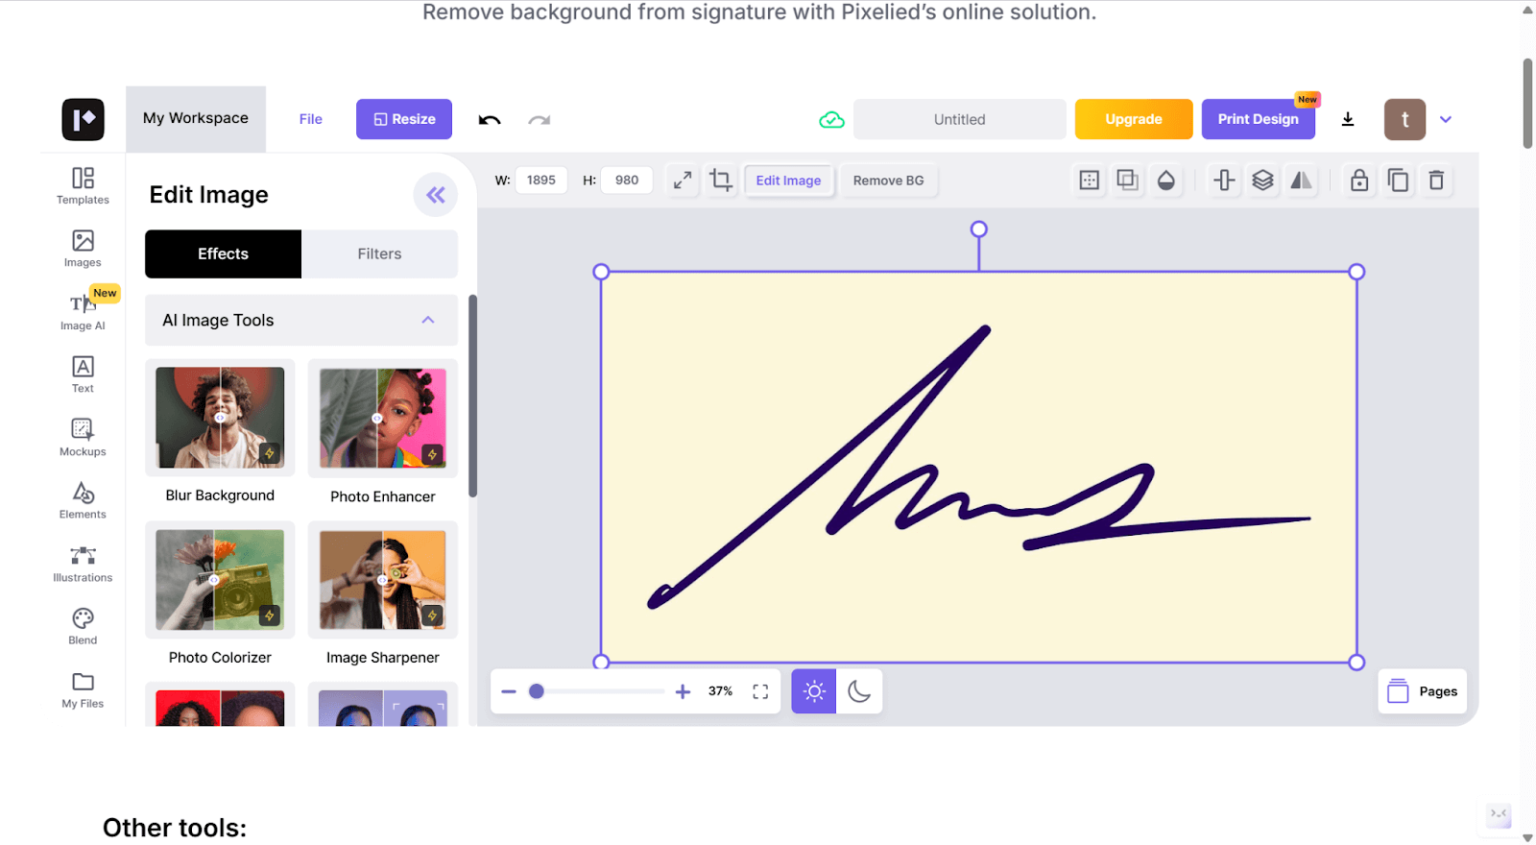
Task: Open the Illustrations panel
Action: pyautogui.click(x=83, y=564)
